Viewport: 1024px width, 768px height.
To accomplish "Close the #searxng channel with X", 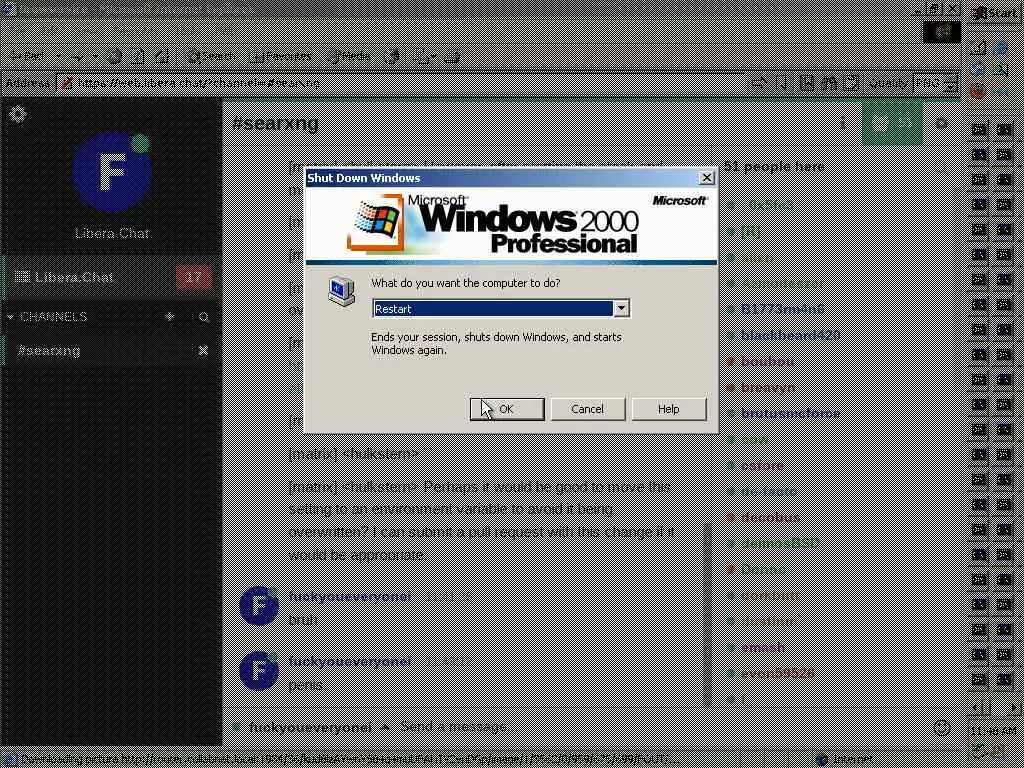I will (x=203, y=351).
